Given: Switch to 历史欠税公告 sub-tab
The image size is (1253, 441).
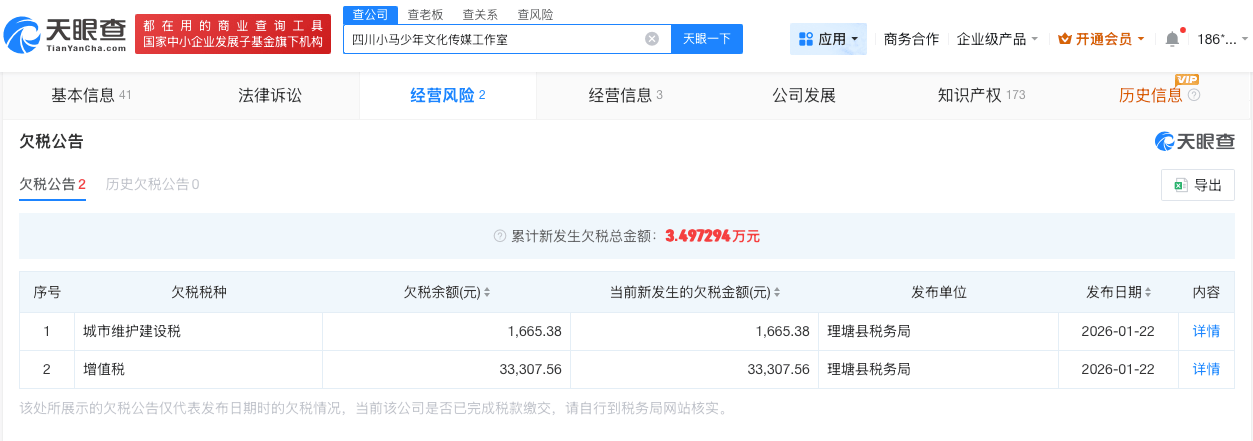Looking at the screenshot, I should 152,184.
